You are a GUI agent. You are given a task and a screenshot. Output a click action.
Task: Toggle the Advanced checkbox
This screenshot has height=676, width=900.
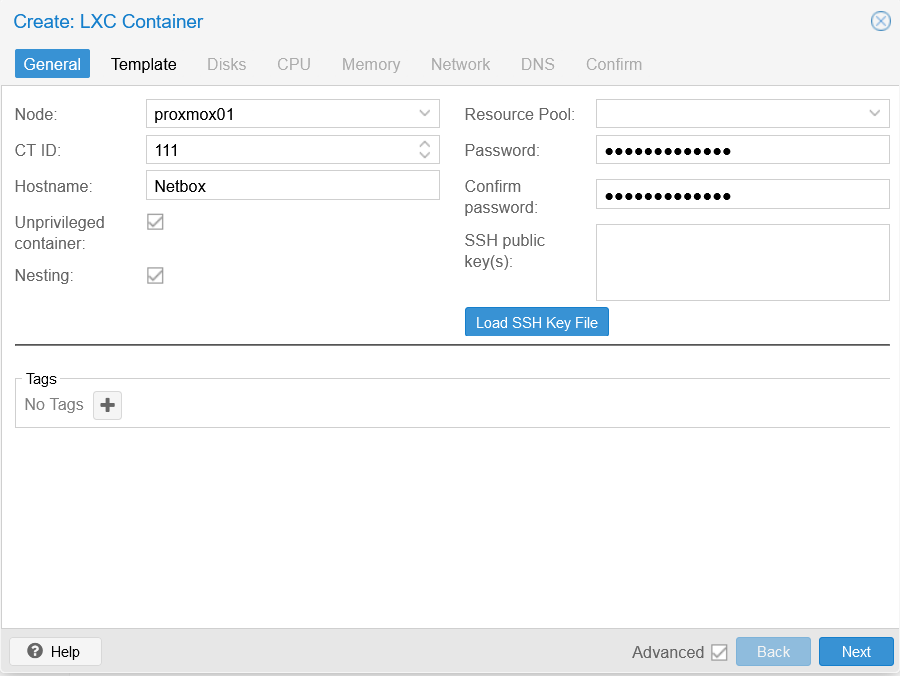tap(719, 652)
